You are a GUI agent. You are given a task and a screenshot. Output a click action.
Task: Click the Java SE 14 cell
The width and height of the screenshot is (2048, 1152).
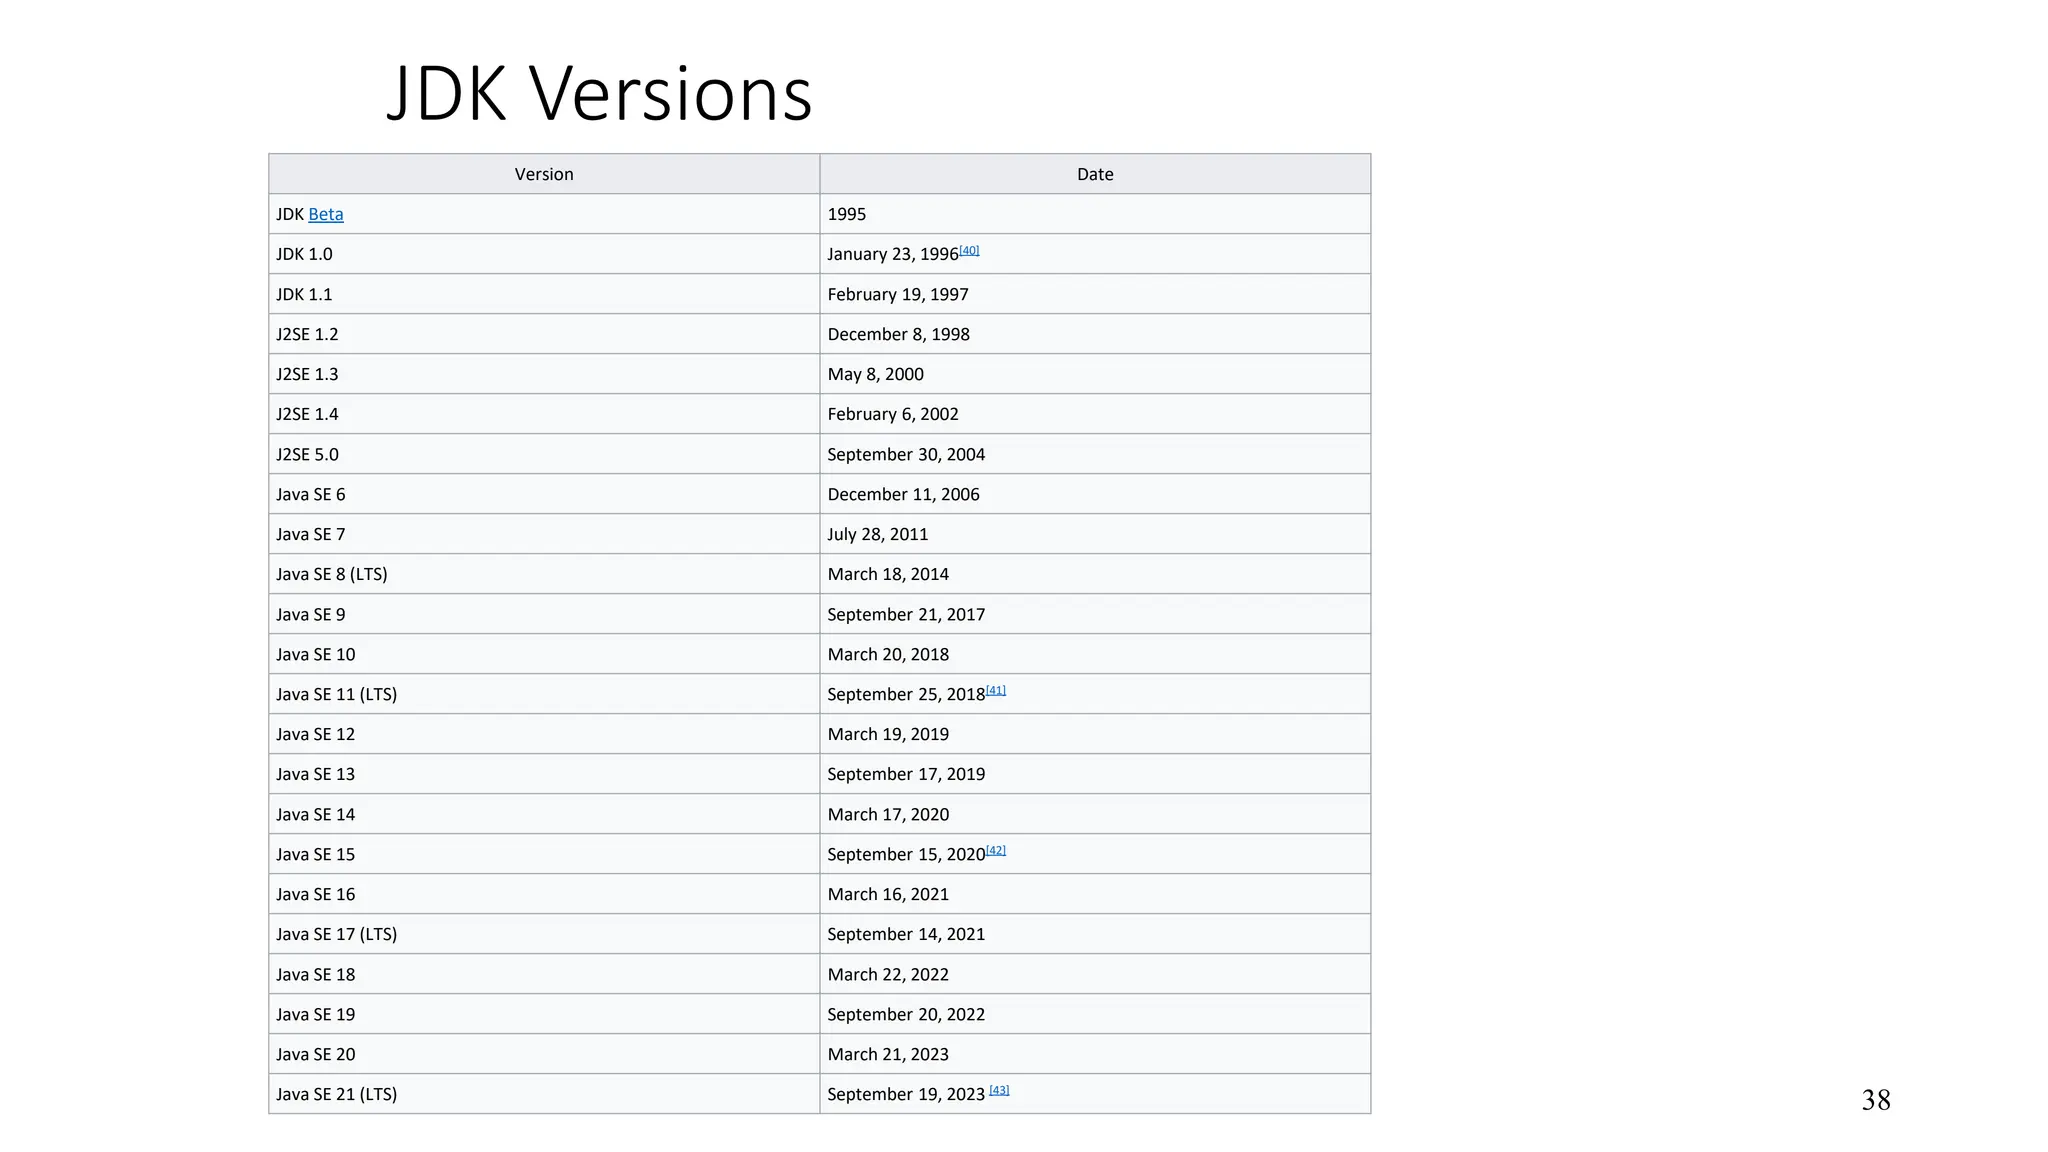pyautogui.click(x=544, y=814)
